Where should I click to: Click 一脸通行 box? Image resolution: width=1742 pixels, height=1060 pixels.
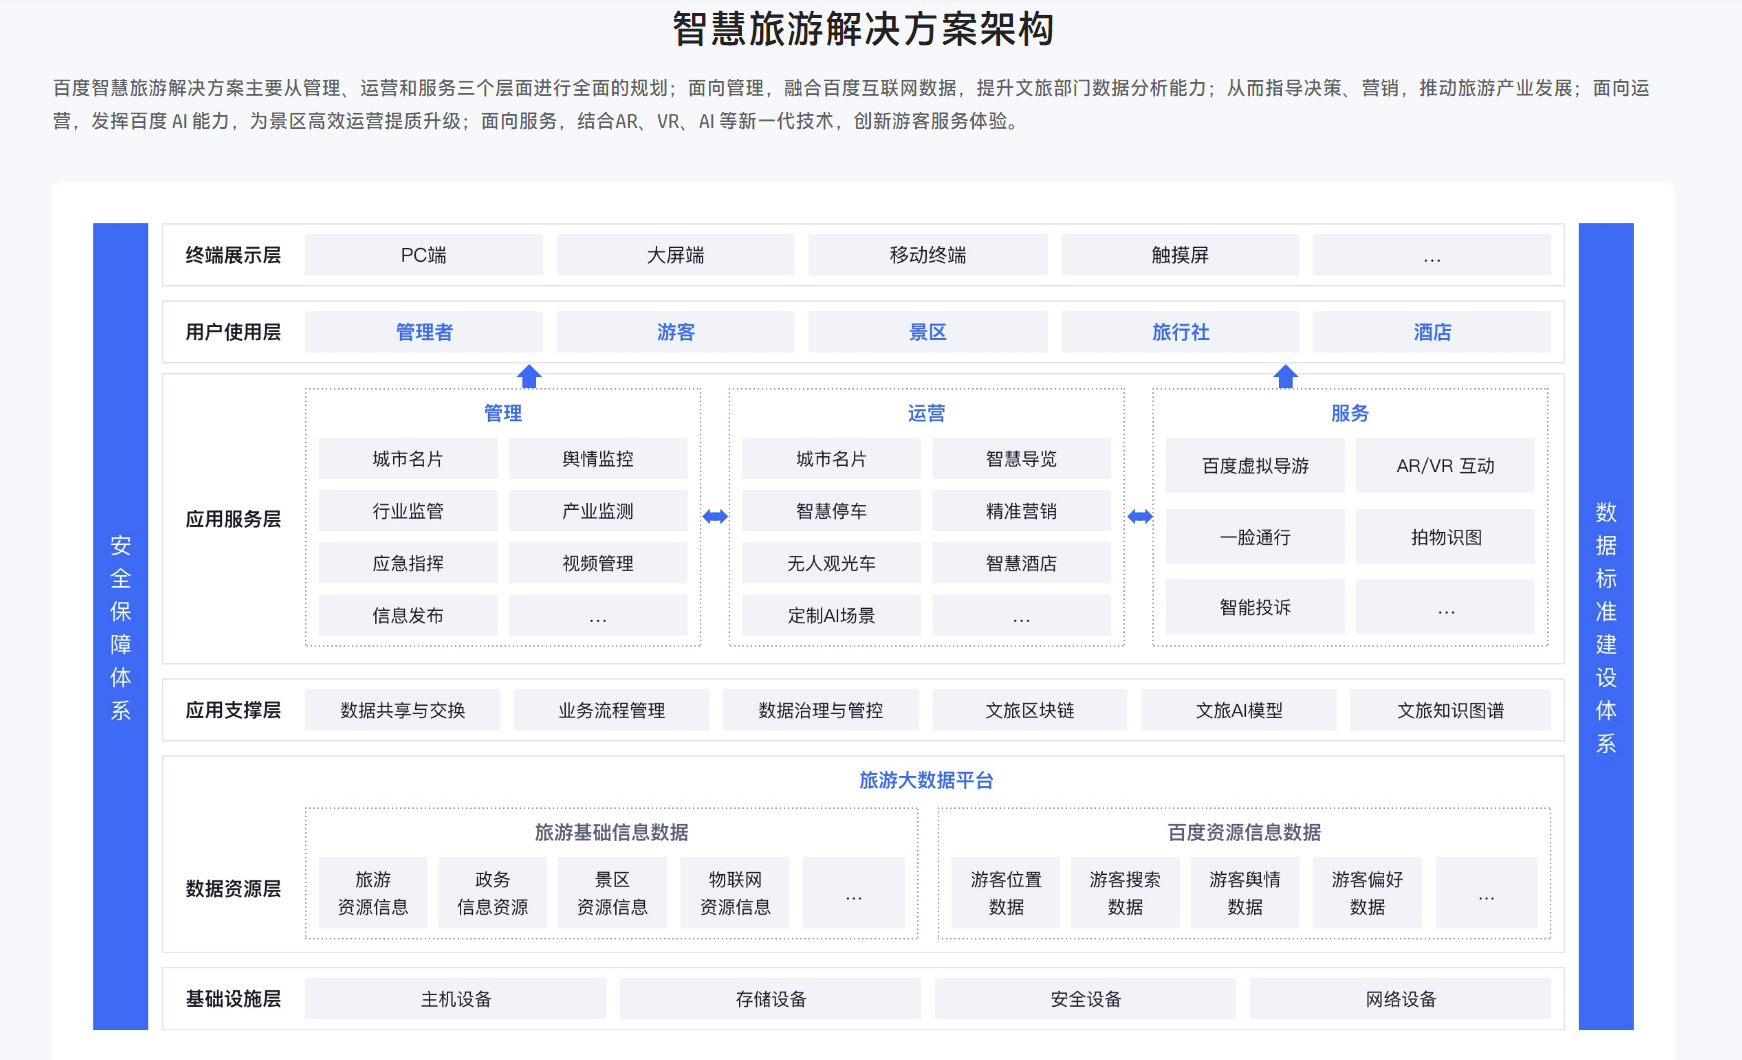(x=1255, y=537)
